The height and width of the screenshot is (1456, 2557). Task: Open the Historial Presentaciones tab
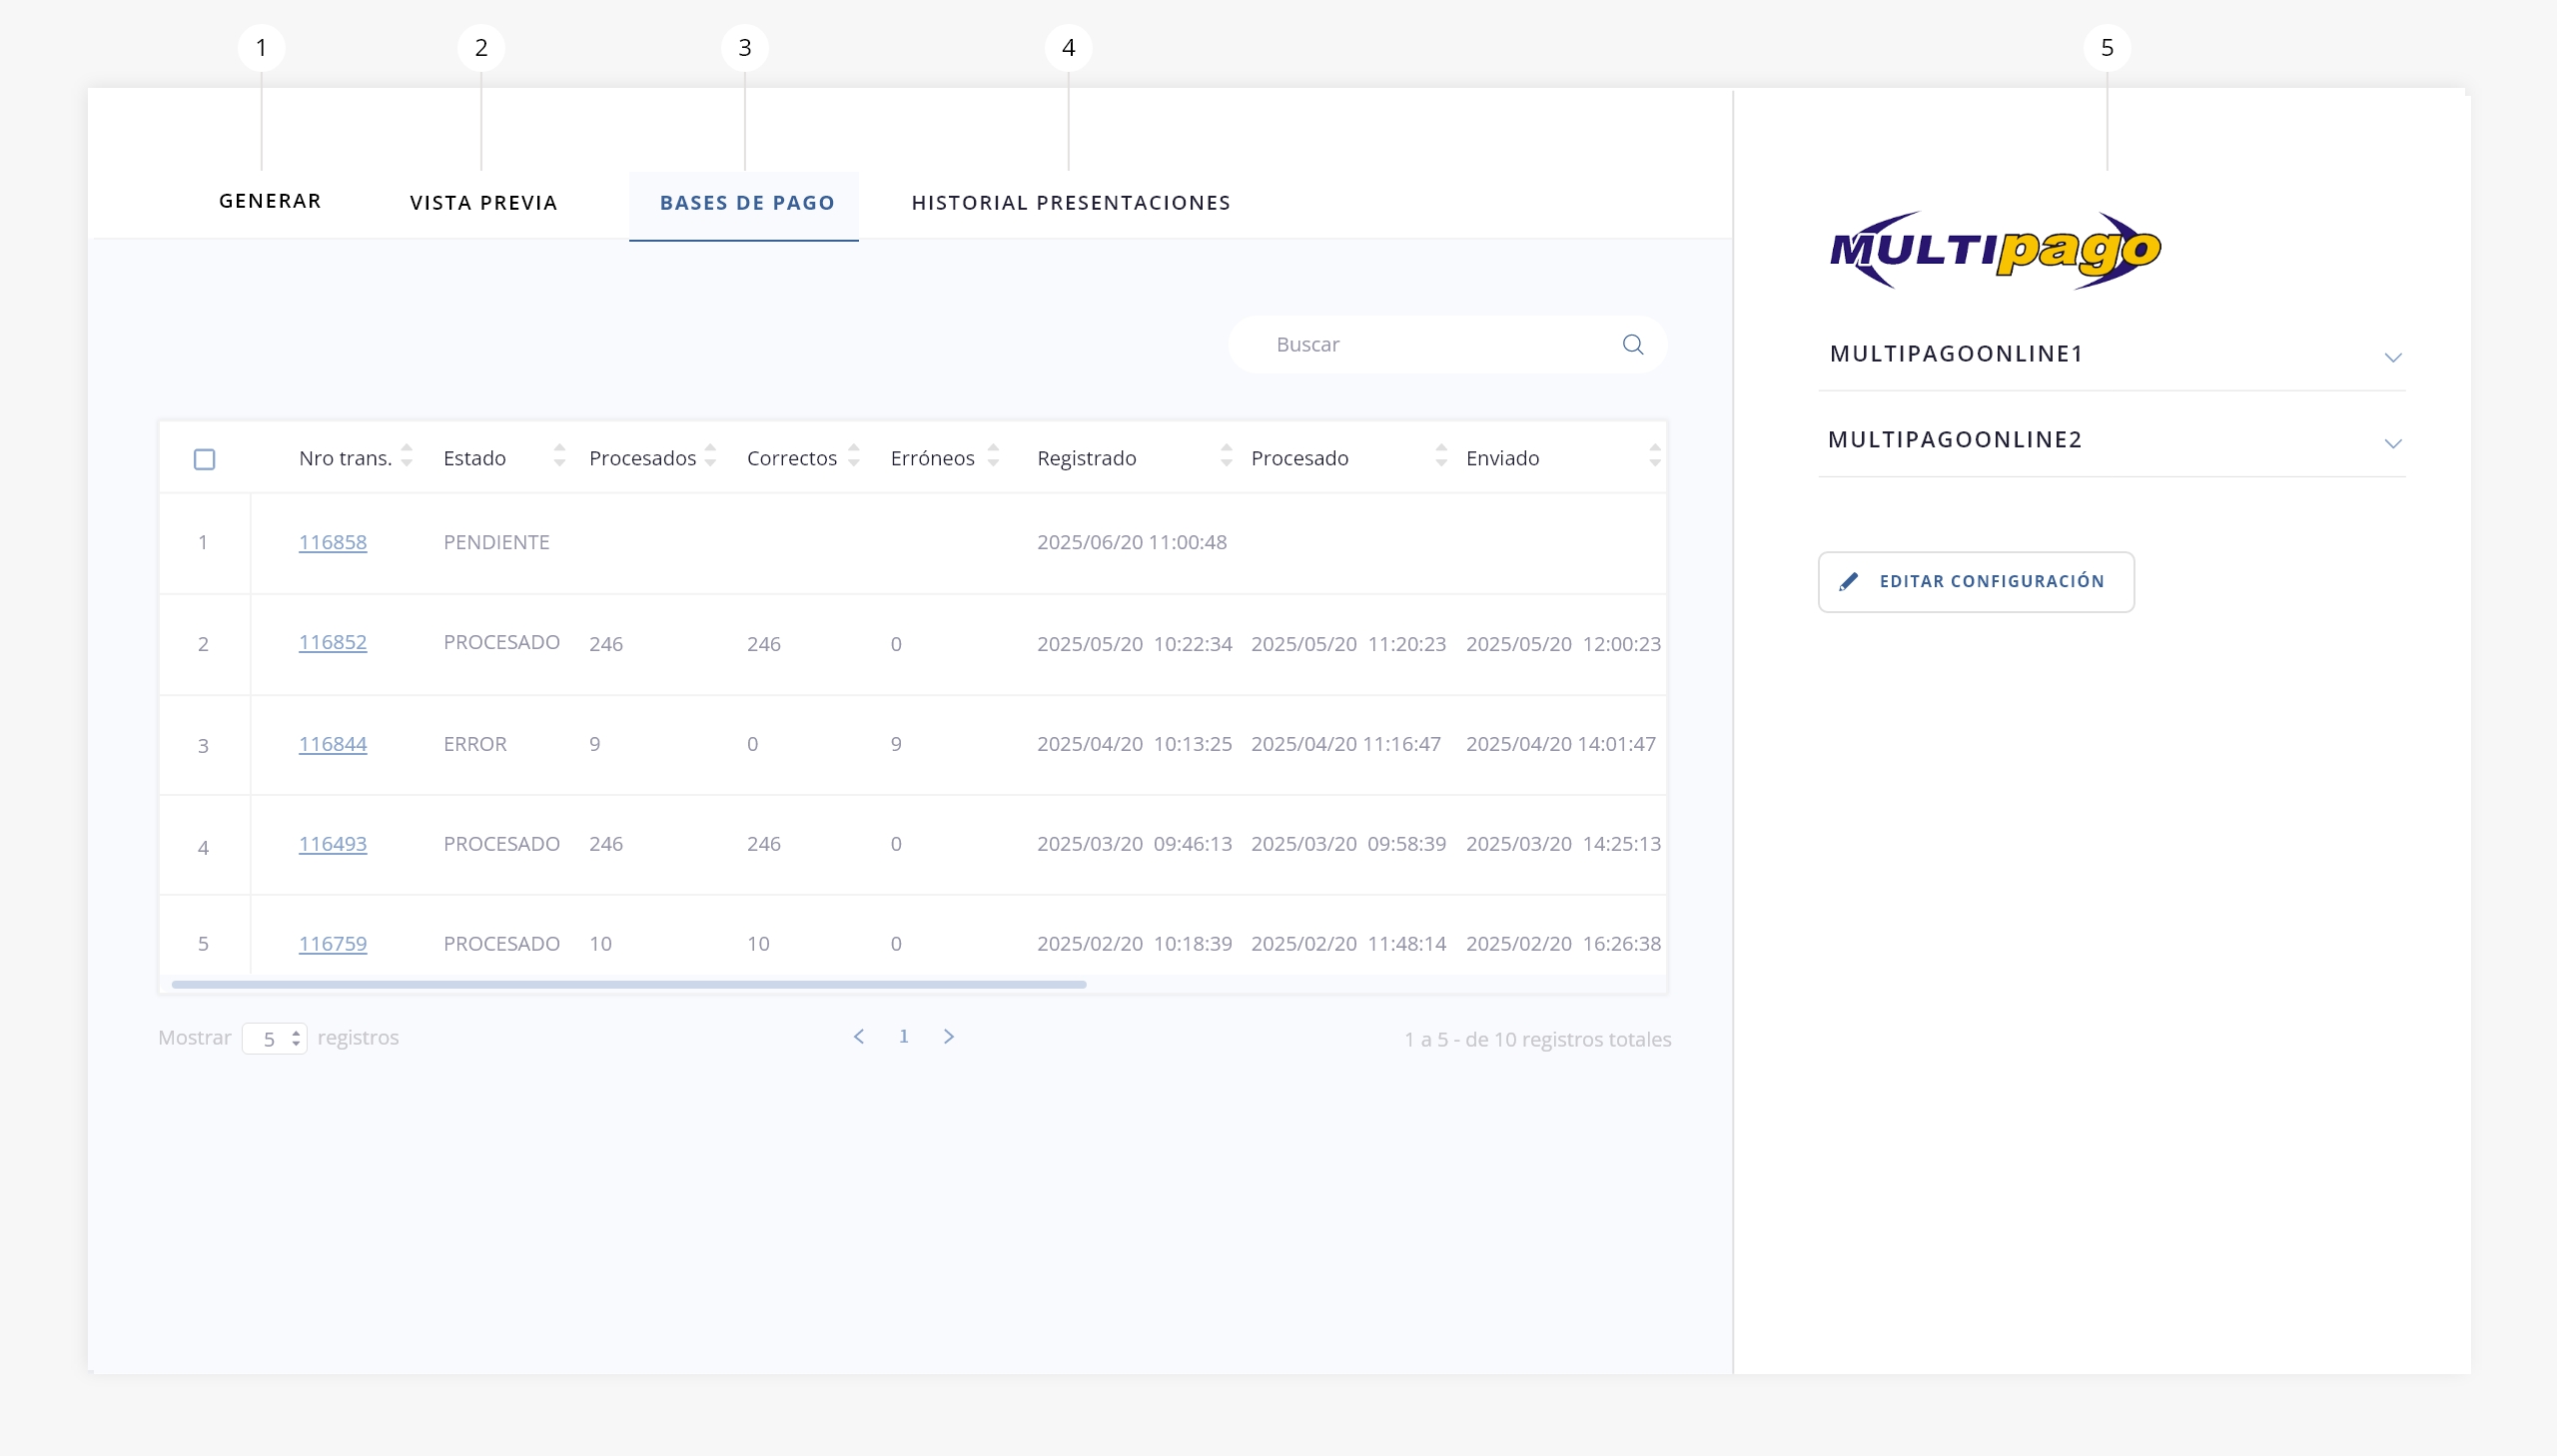(x=1070, y=203)
